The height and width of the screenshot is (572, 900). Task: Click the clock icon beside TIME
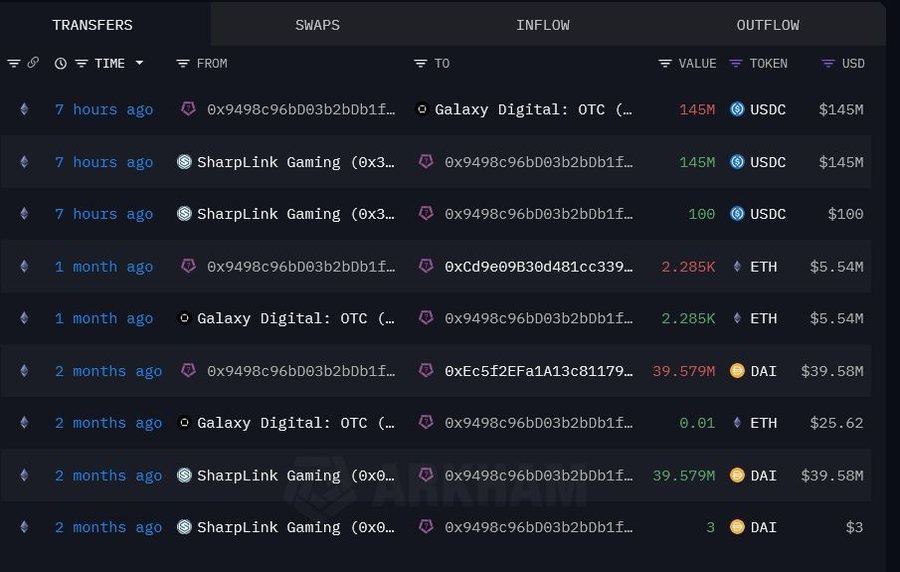point(60,64)
